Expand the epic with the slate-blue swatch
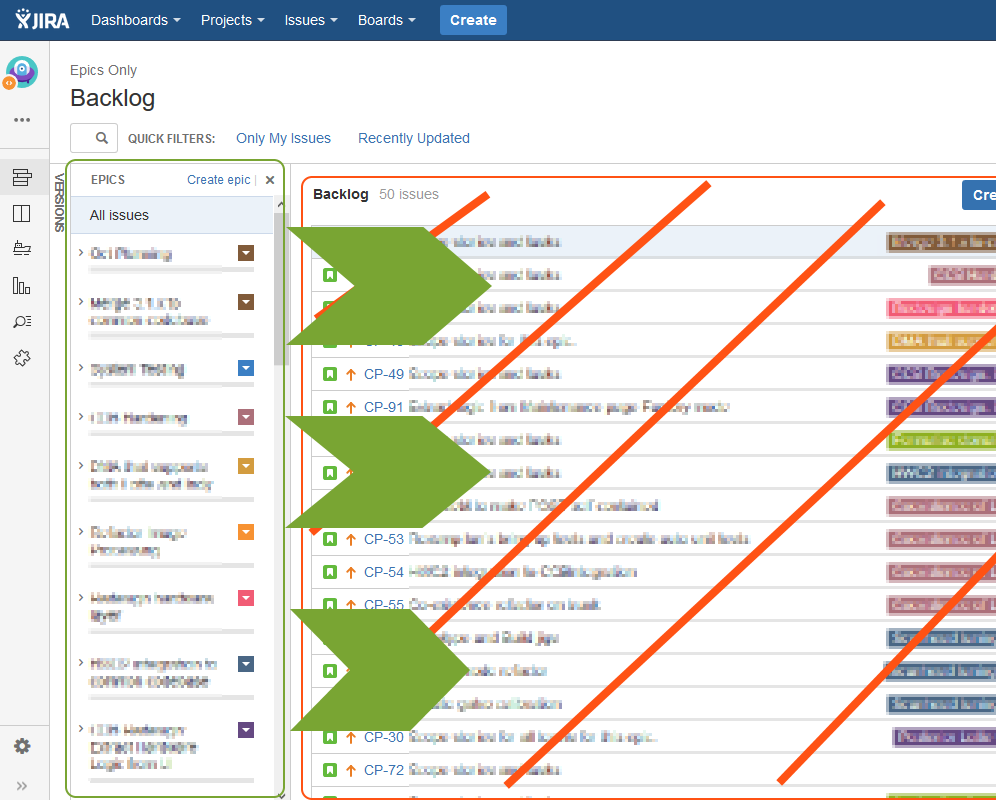Image resolution: width=996 pixels, height=800 pixels. point(81,663)
